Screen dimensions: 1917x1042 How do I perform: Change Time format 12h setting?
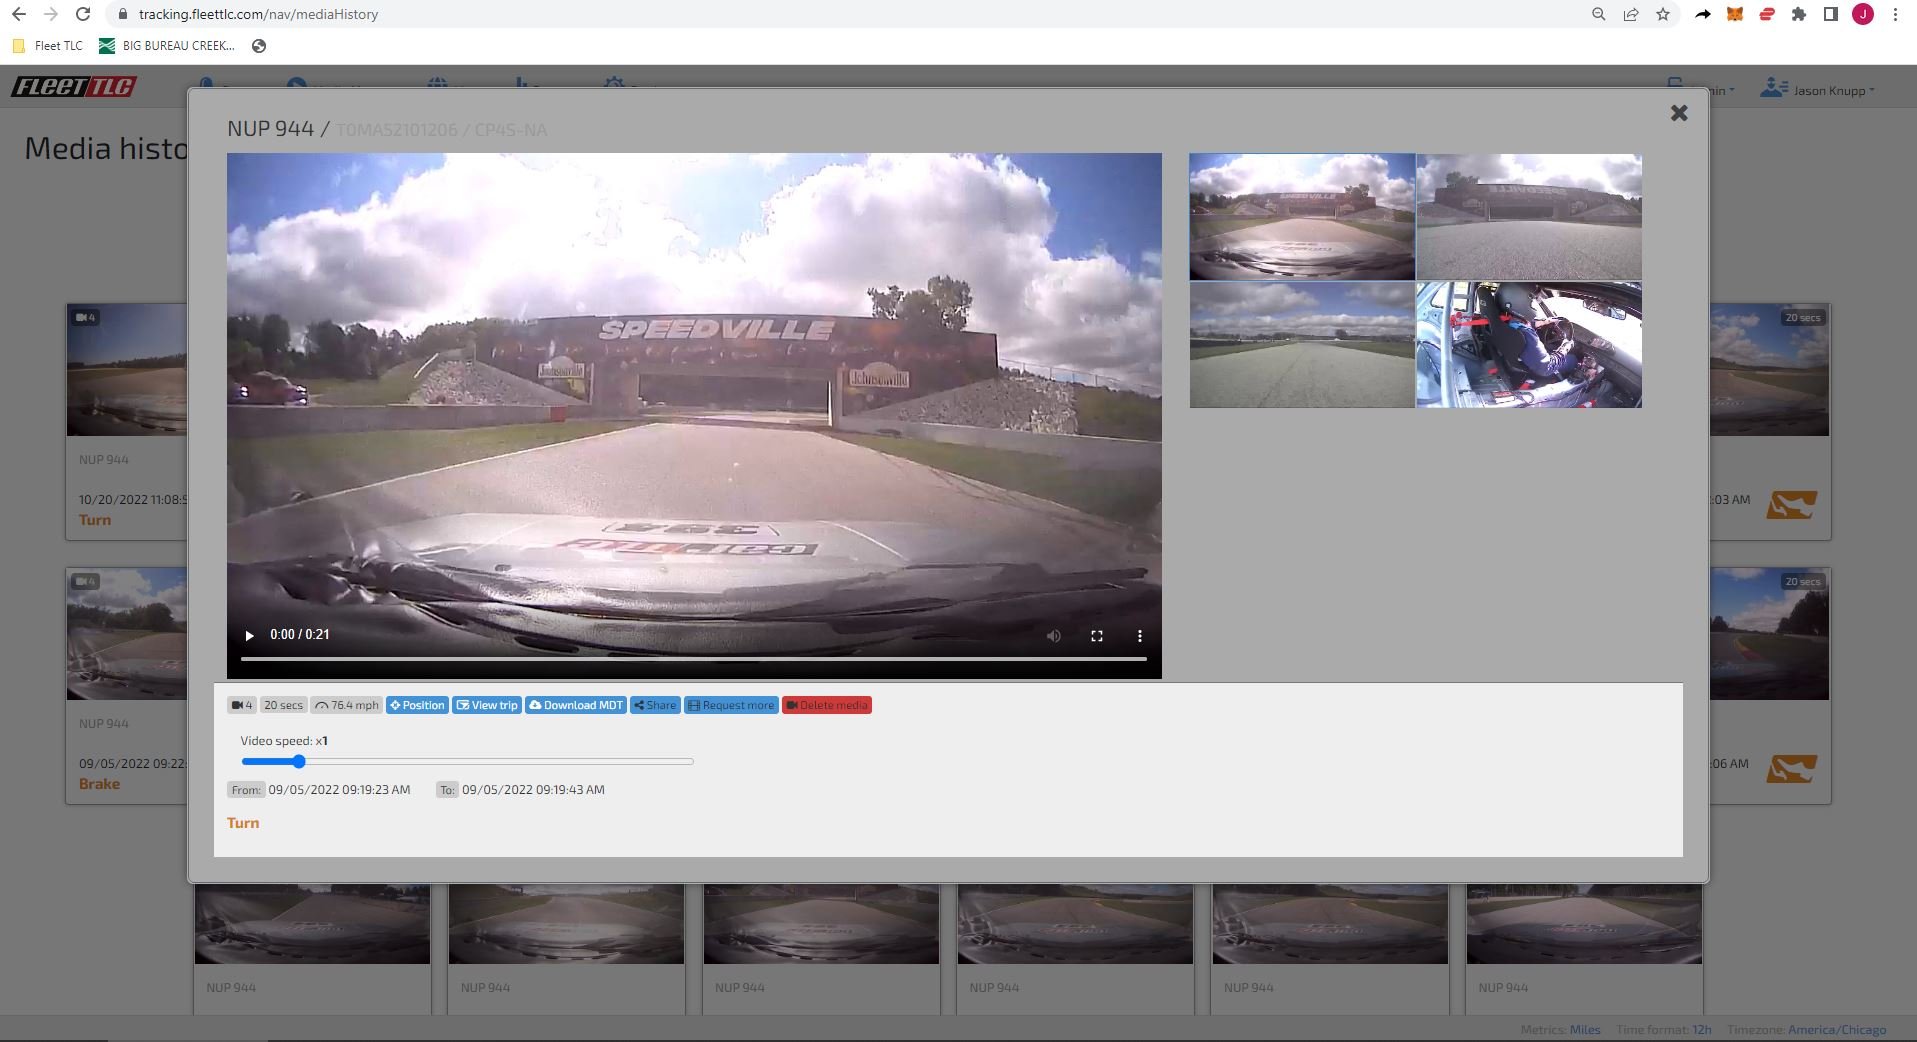(x=1702, y=1030)
